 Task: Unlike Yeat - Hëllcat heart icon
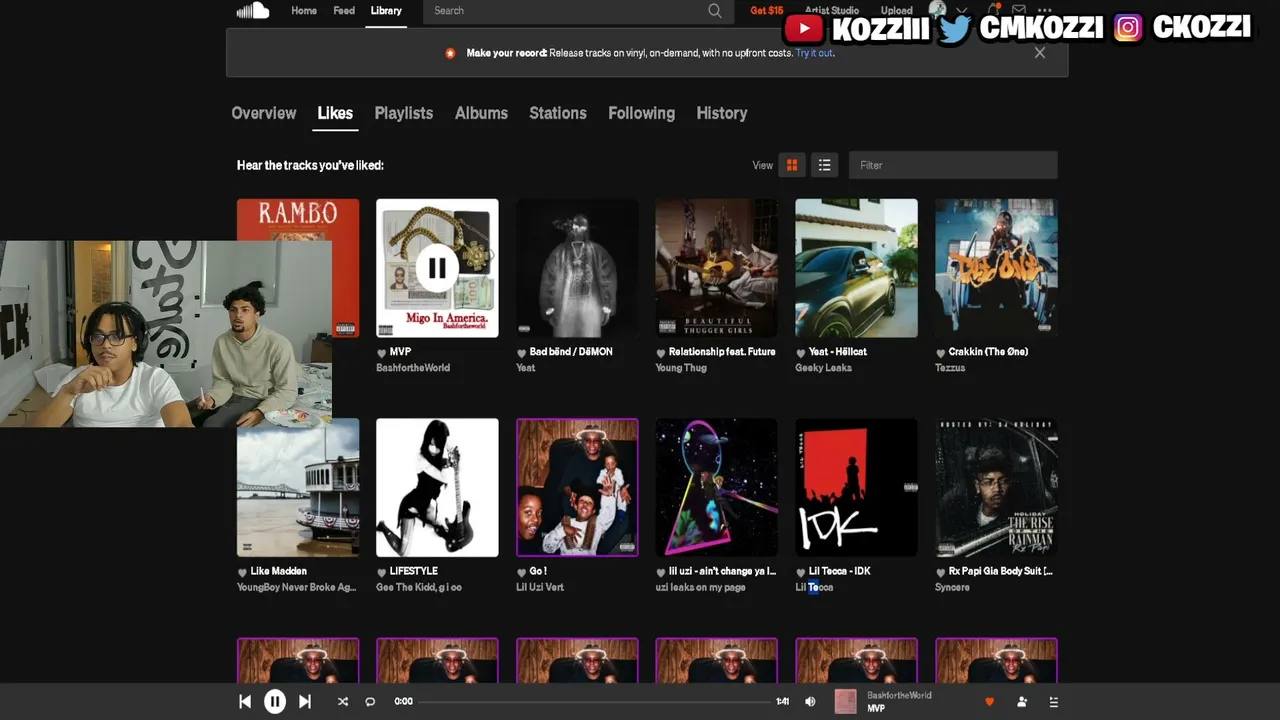pos(800,353)
